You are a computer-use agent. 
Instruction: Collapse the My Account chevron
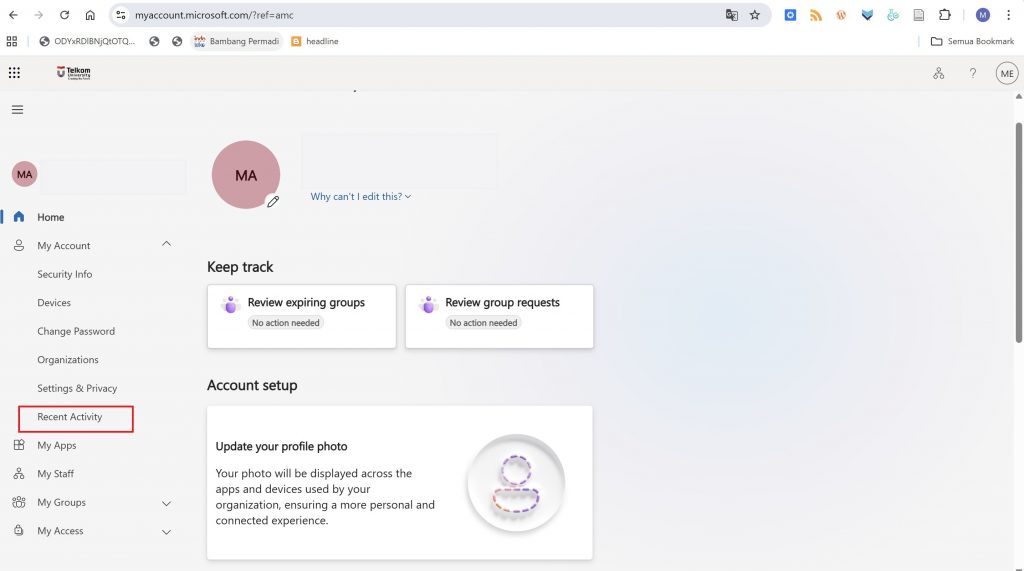[x=167, y=244]
